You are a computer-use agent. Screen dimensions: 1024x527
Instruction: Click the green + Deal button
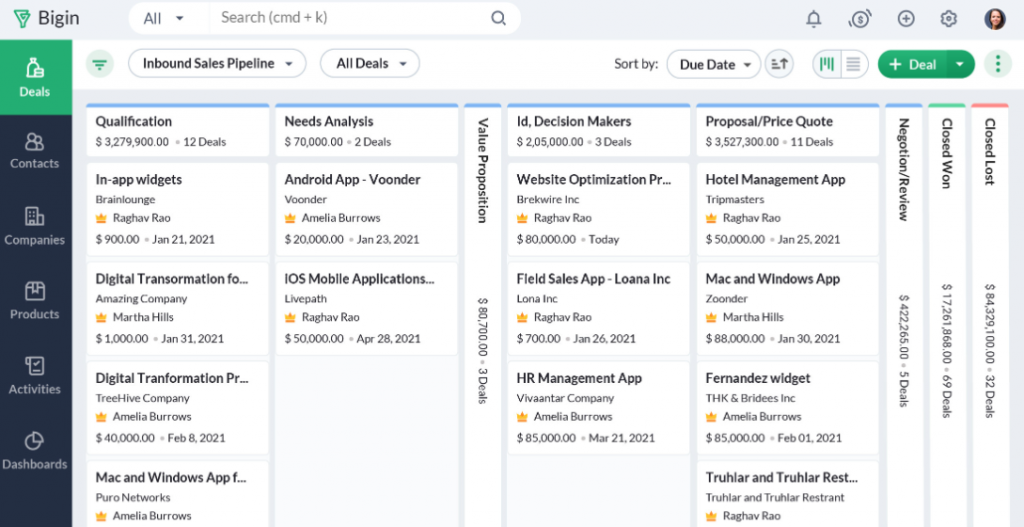tap(911, 64)
